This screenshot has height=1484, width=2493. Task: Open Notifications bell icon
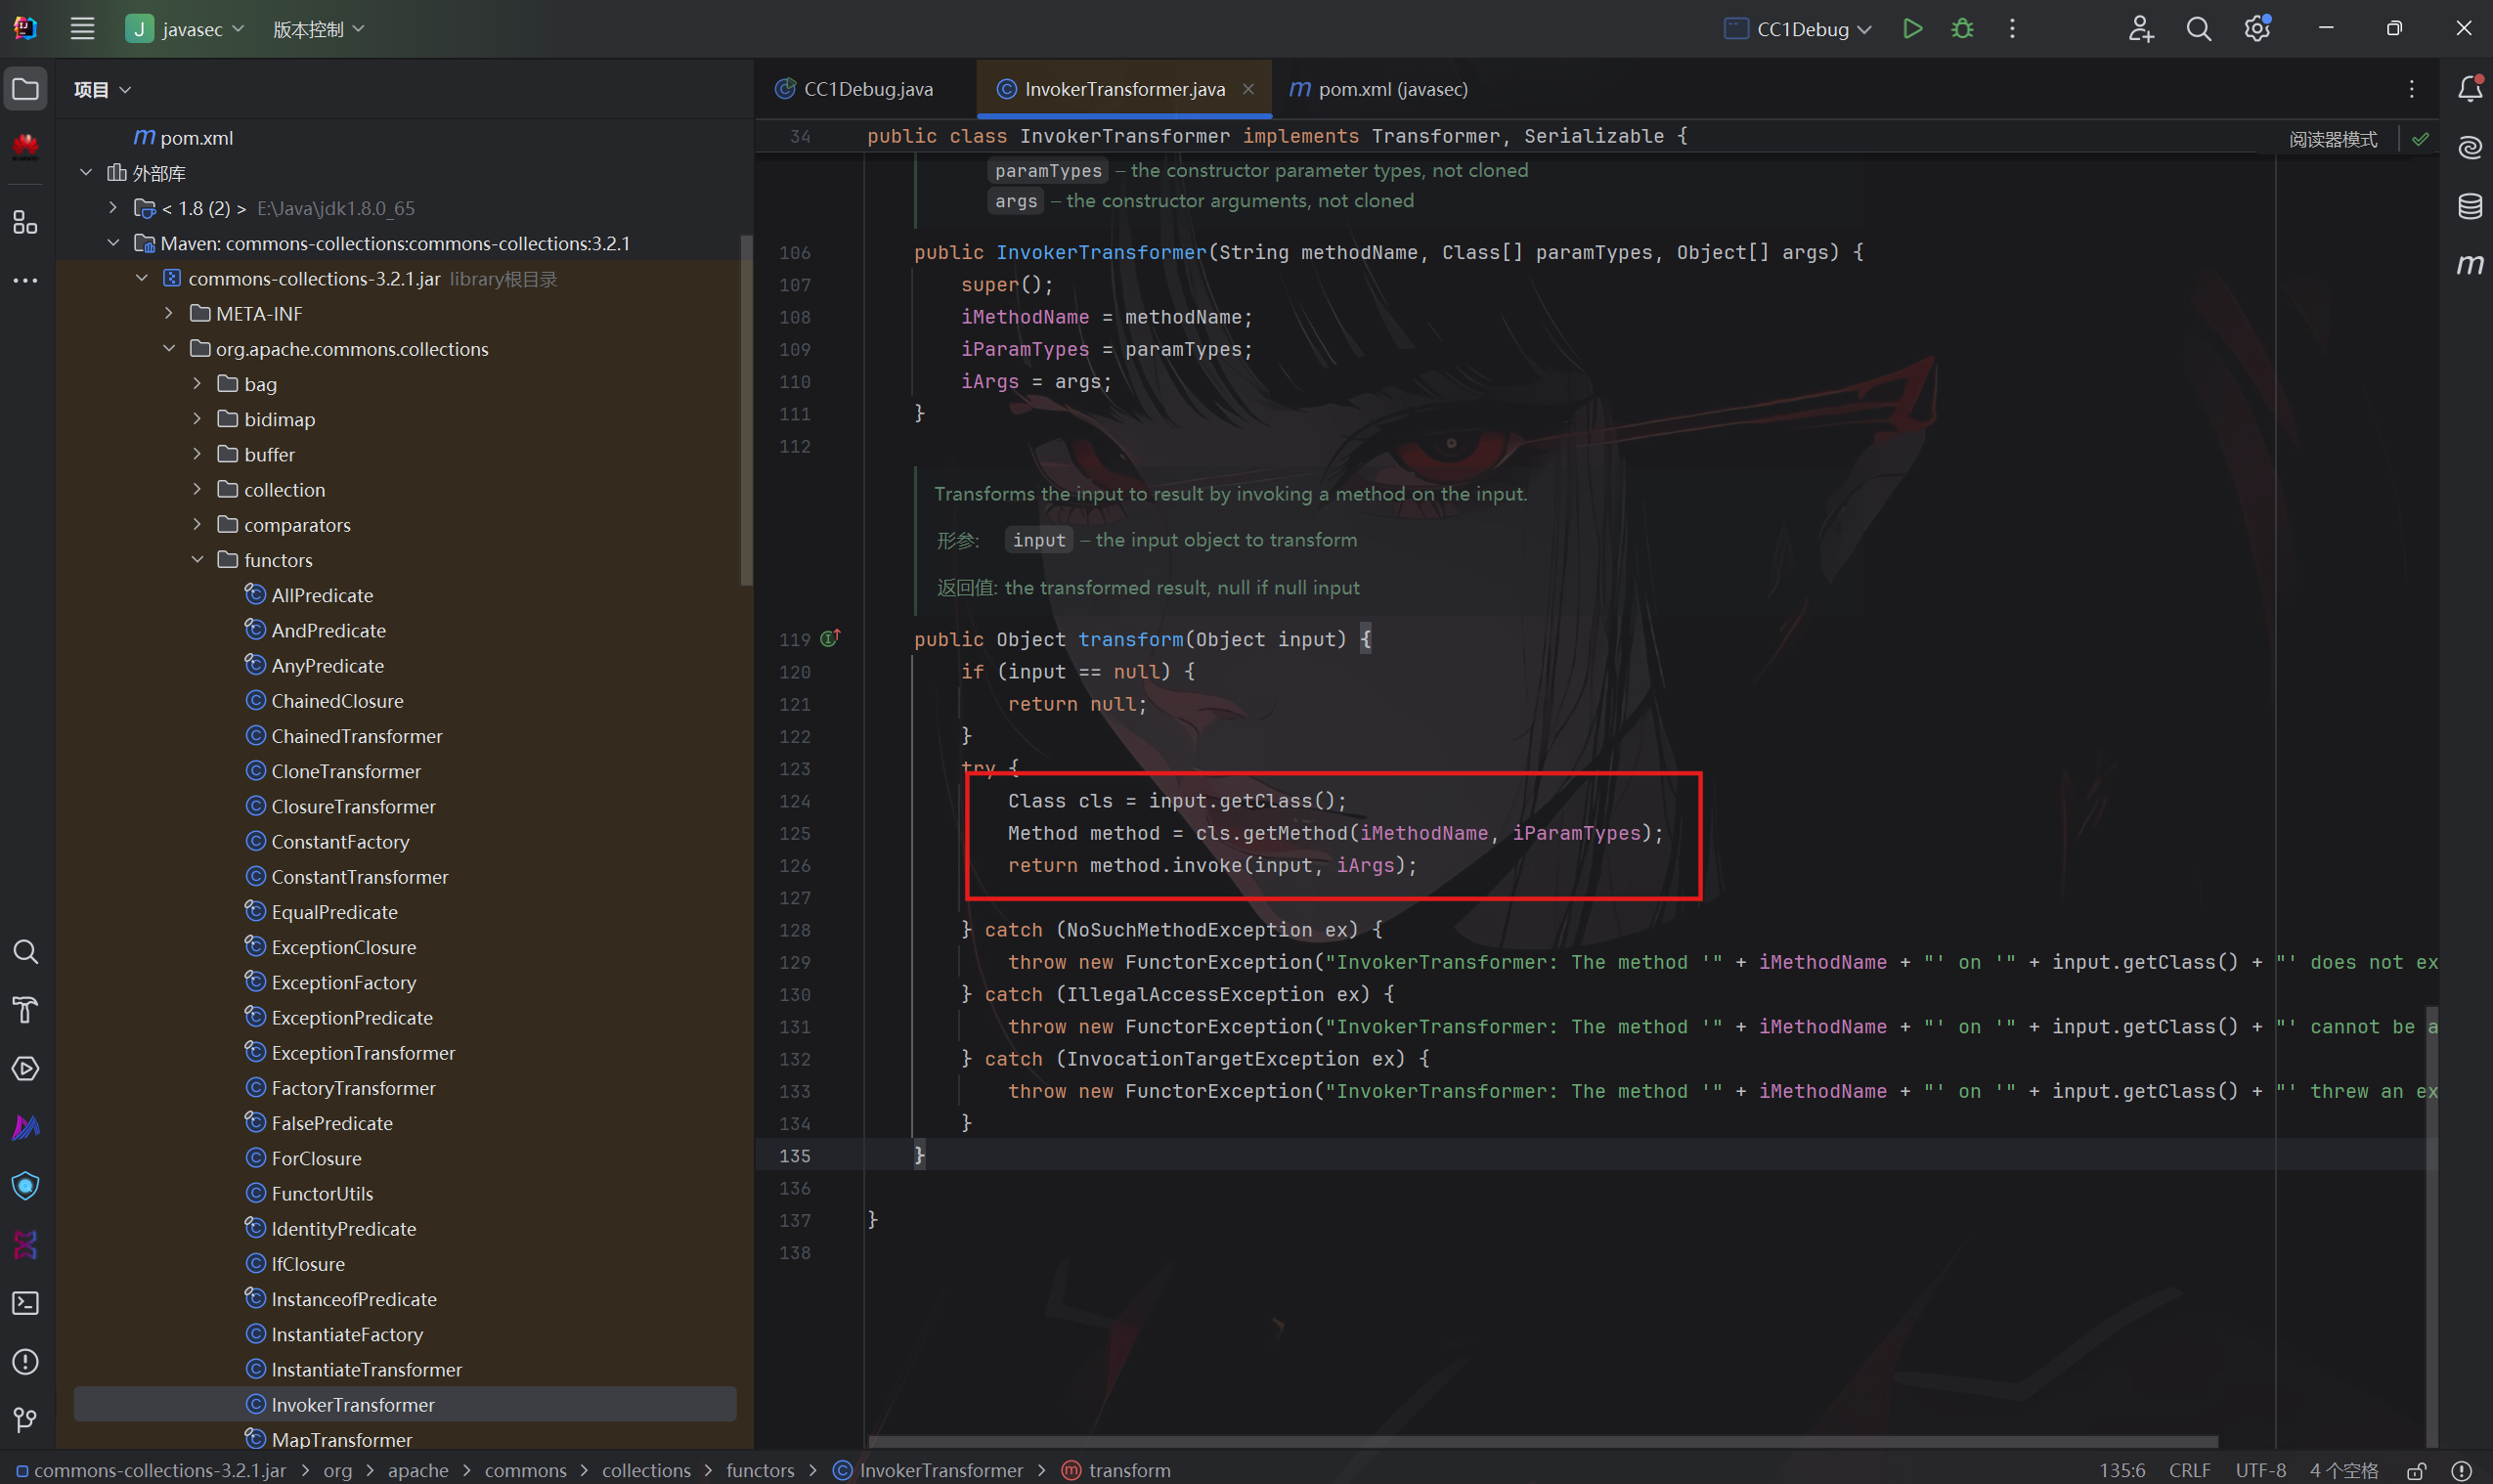[2469, 89]
